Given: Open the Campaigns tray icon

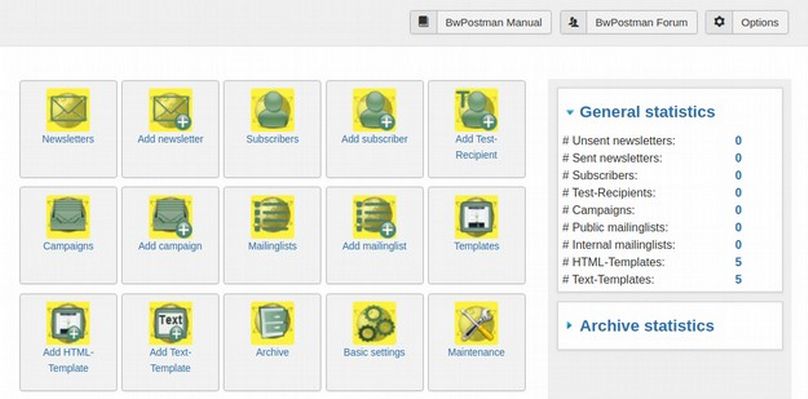Looking at the screenshot, I should coord(68,217).
